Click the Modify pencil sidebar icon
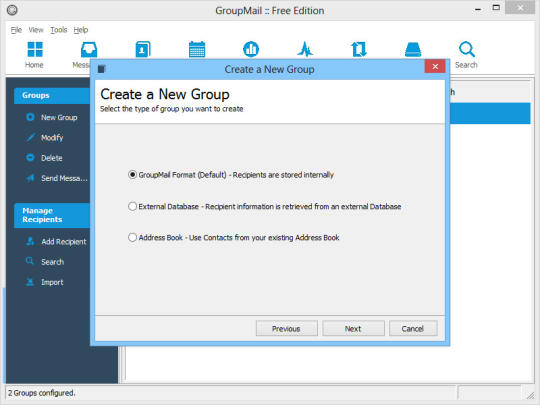 30,137
